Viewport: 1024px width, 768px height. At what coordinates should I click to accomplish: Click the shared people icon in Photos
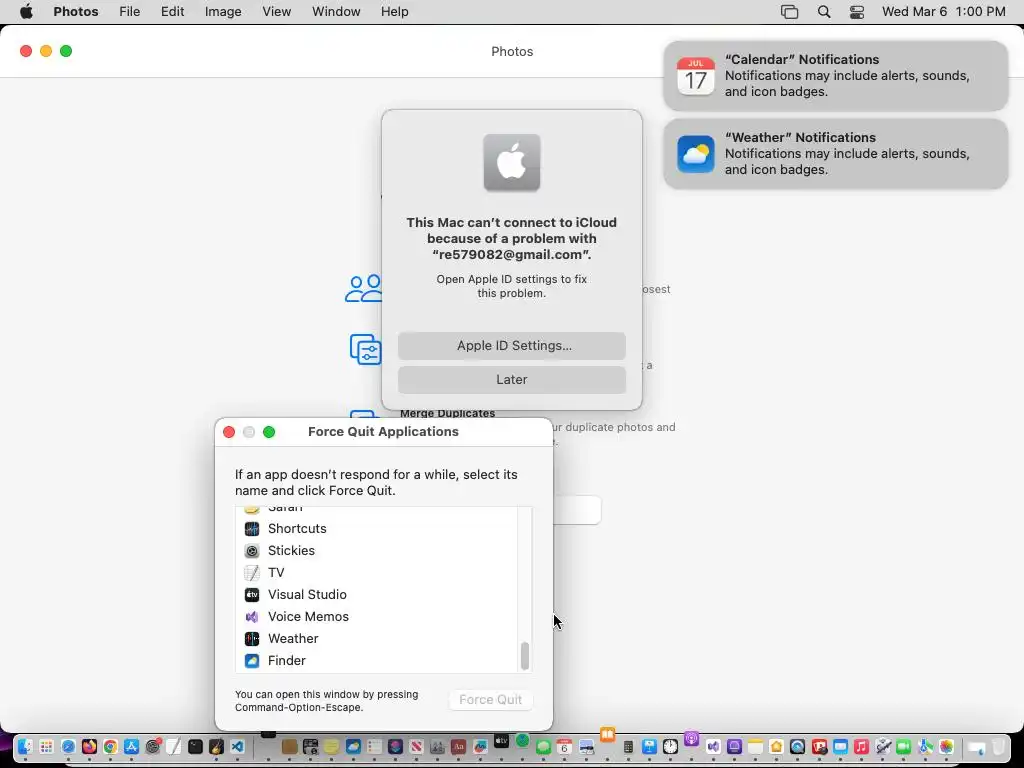click(364, 288)
